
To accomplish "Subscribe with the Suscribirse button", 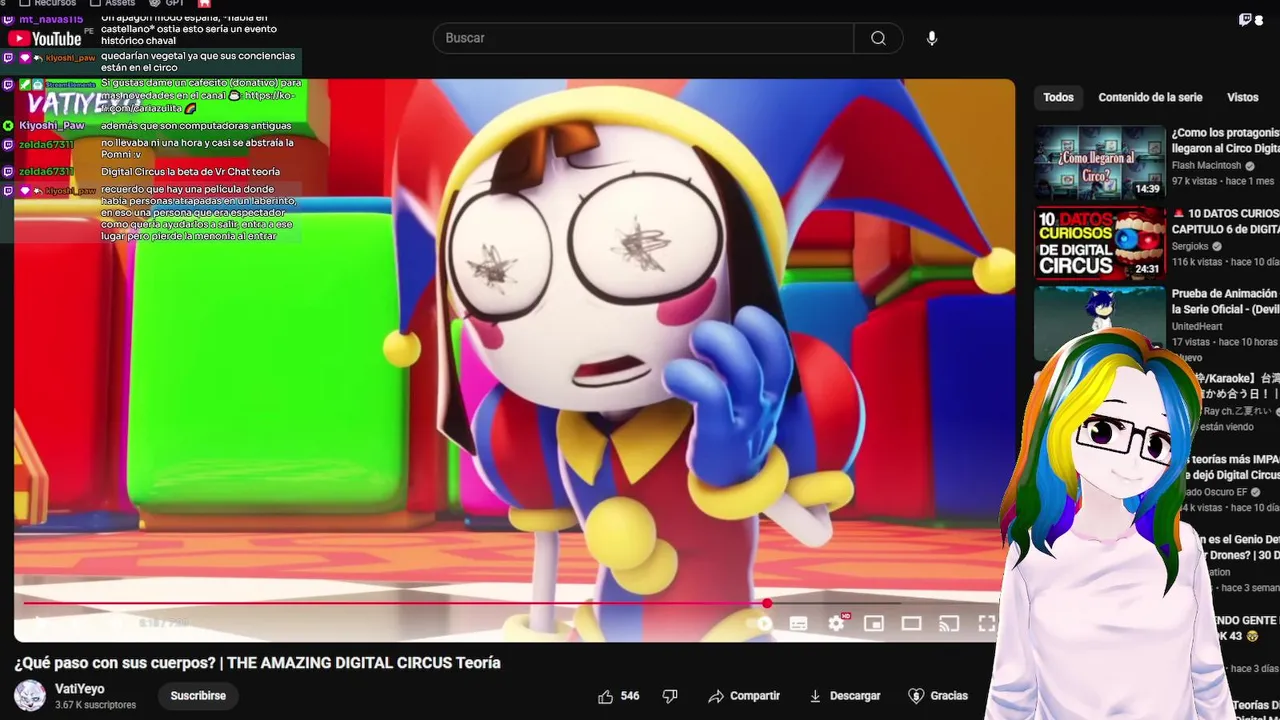I will pos(198,696).
